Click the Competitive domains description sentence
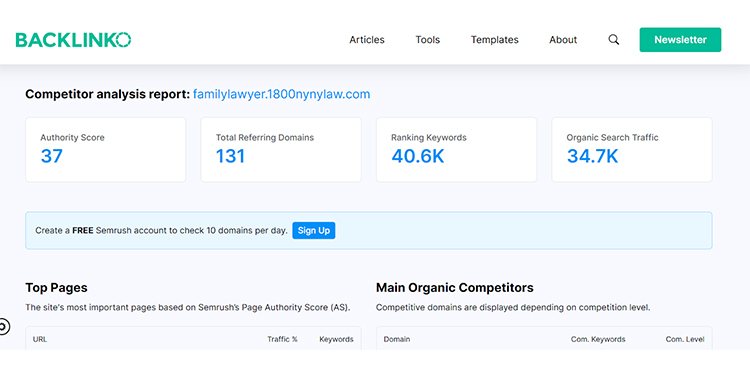The height and width of the screenshot is (370, 750). point(513,307)
